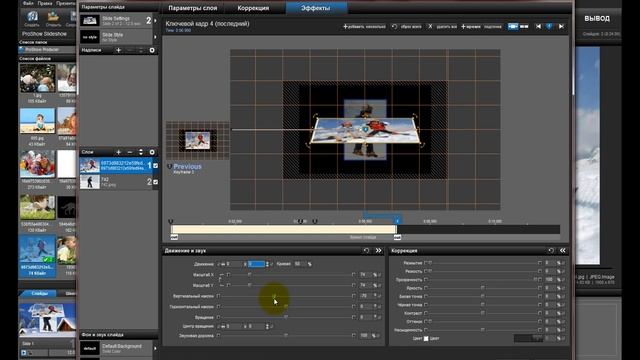The width and height of the screenshot is (640, 360).
Task: Jump to previous keyframe arrow icon
Action: (538, 26)
